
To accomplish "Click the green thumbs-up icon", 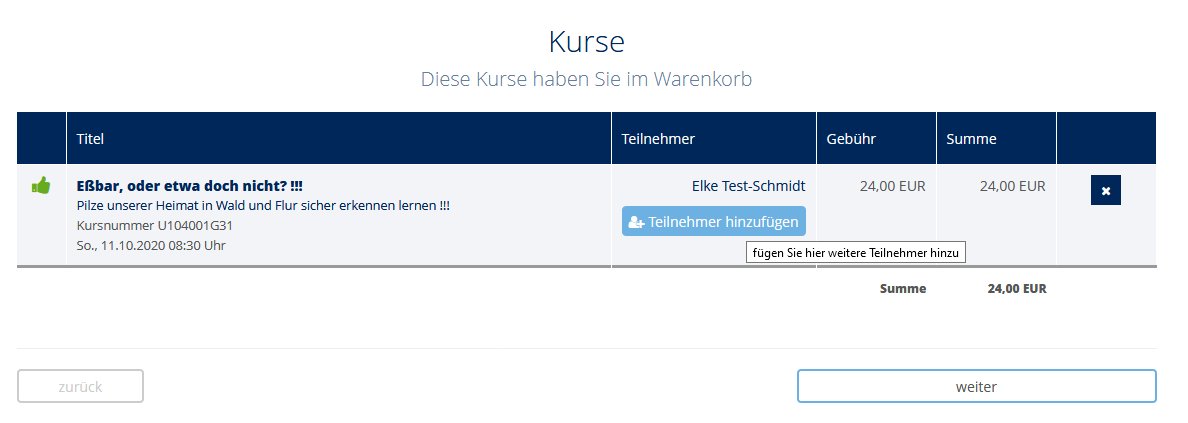I will click(x=41, y=185).
